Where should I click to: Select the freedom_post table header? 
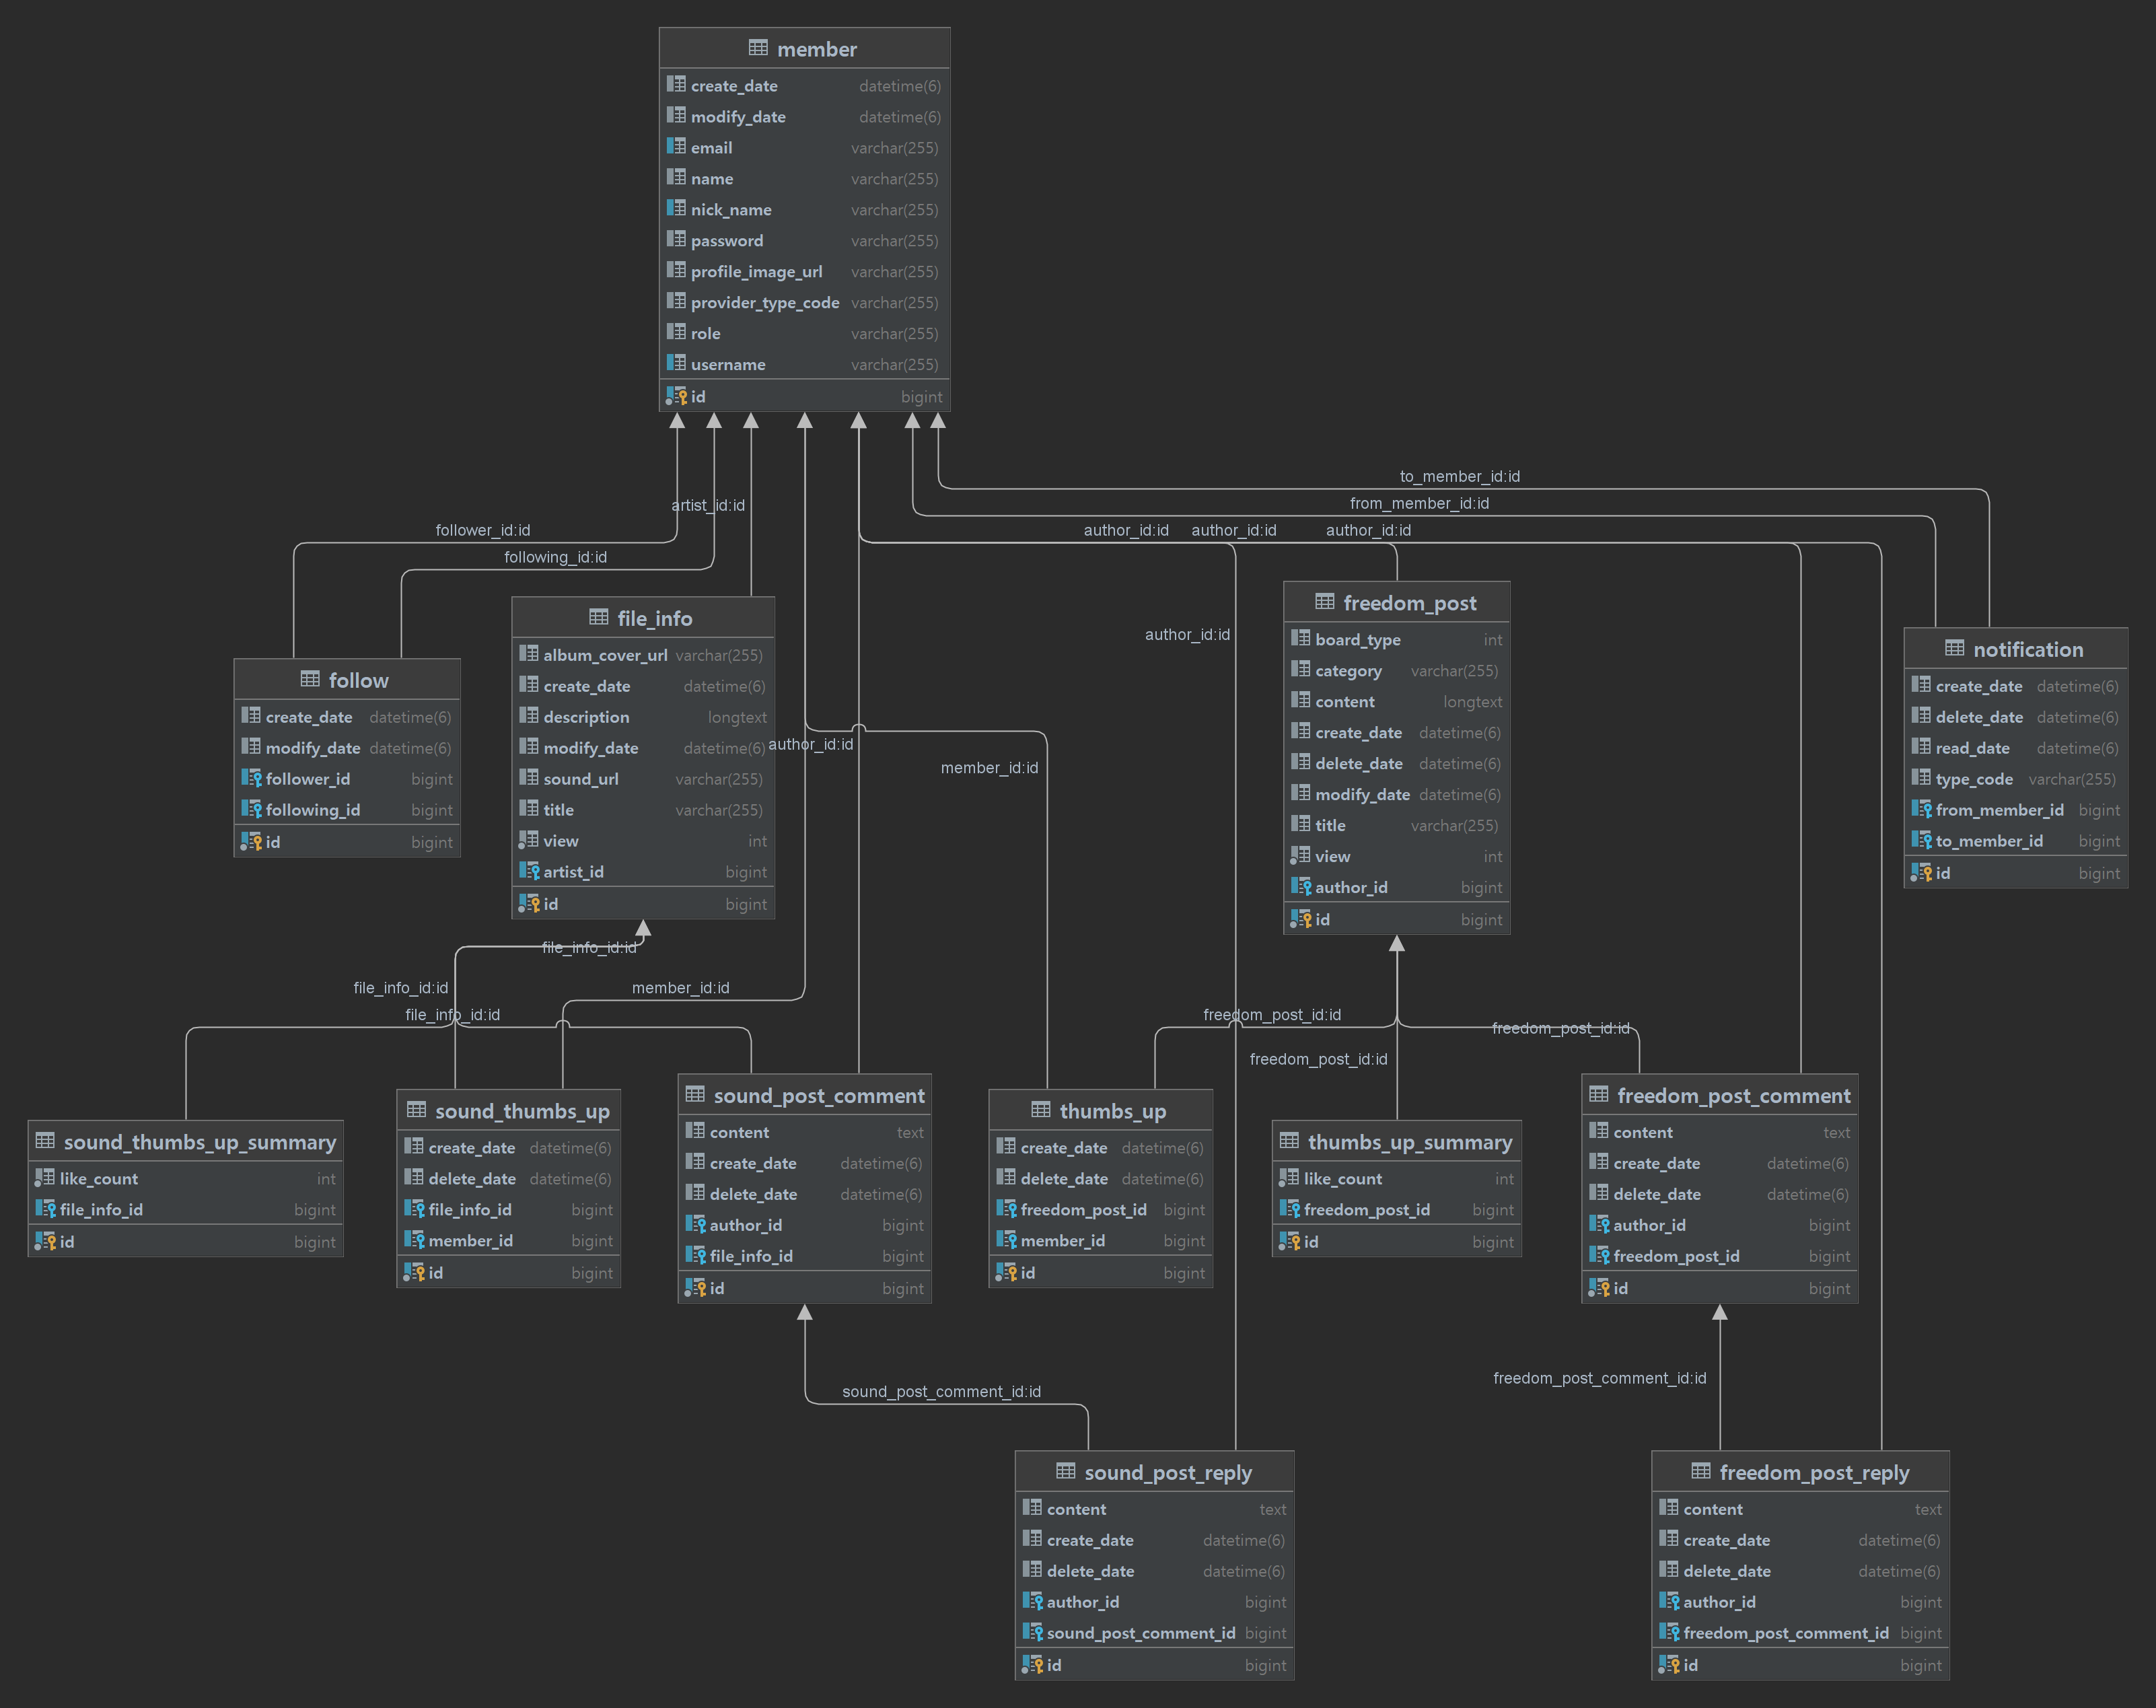[x=1409, y=603]
